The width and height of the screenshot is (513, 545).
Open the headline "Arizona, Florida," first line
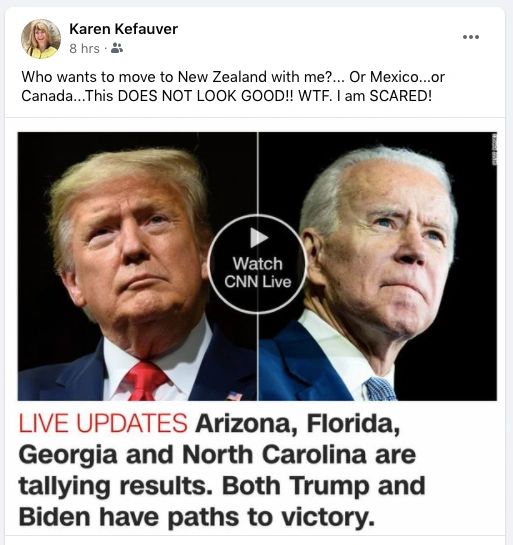point(298,423)
